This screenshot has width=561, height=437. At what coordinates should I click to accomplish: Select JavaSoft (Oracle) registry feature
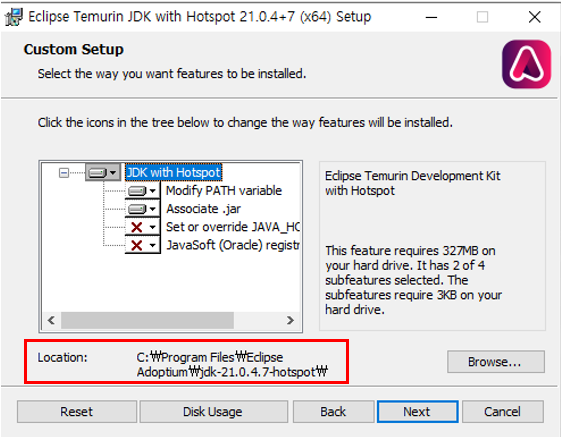[x=233, y=245]
